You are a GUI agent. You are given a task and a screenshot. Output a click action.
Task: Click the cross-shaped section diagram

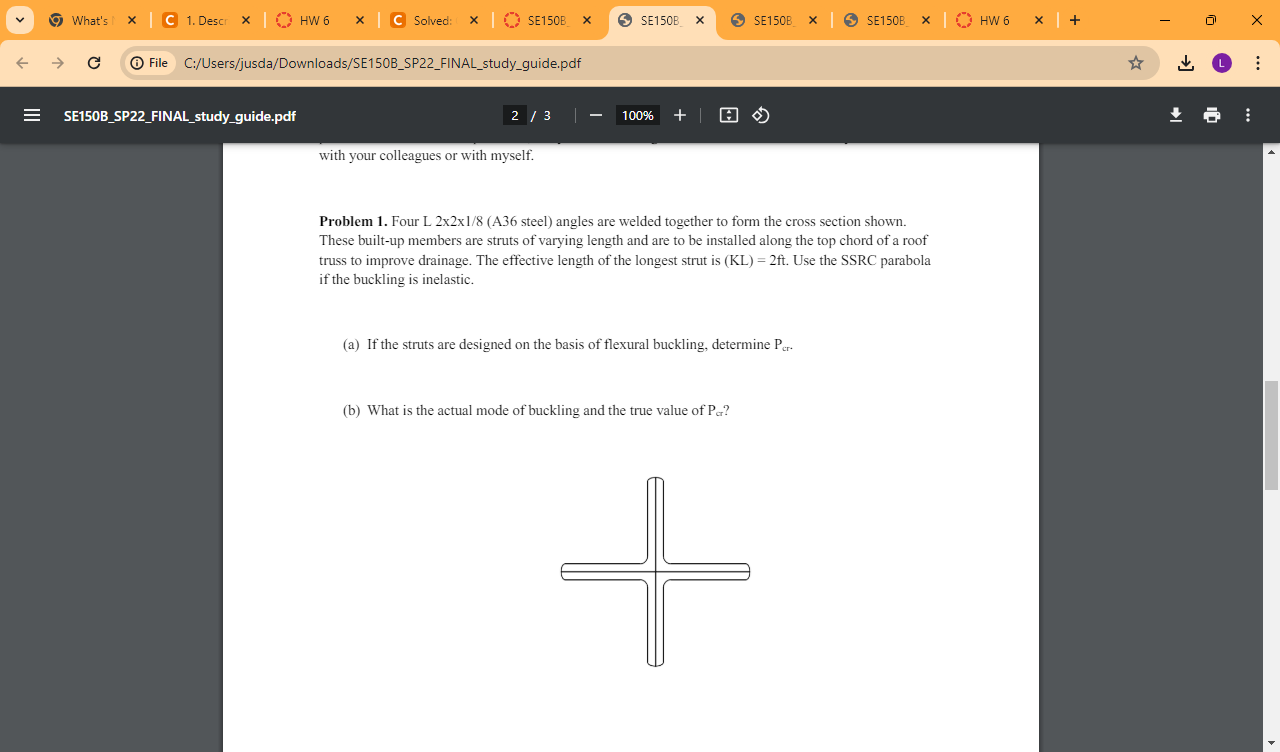click(655, 571)
